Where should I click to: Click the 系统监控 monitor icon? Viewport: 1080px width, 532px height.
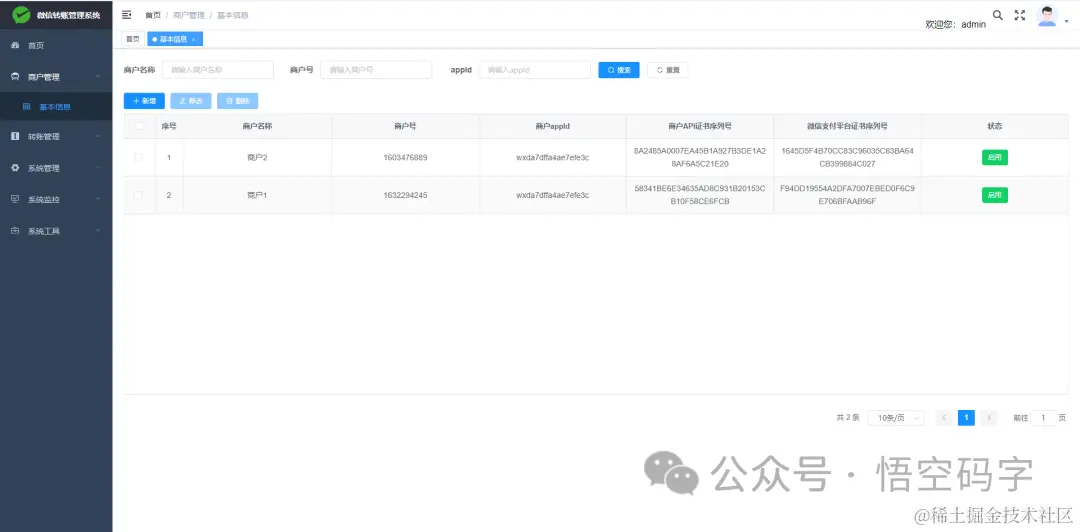pos(15,199)
